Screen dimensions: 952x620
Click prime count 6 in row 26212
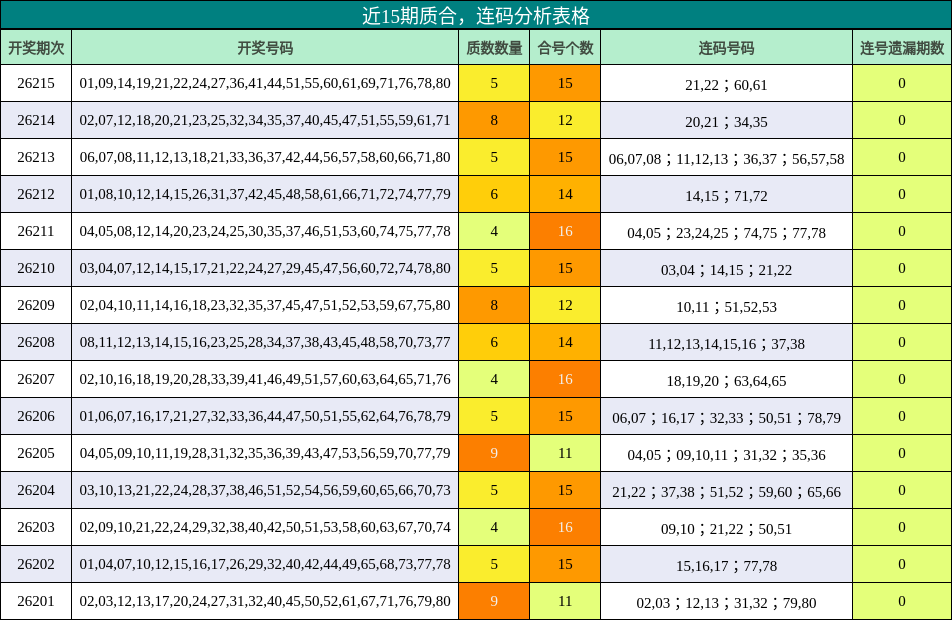(x=494, y=194)
